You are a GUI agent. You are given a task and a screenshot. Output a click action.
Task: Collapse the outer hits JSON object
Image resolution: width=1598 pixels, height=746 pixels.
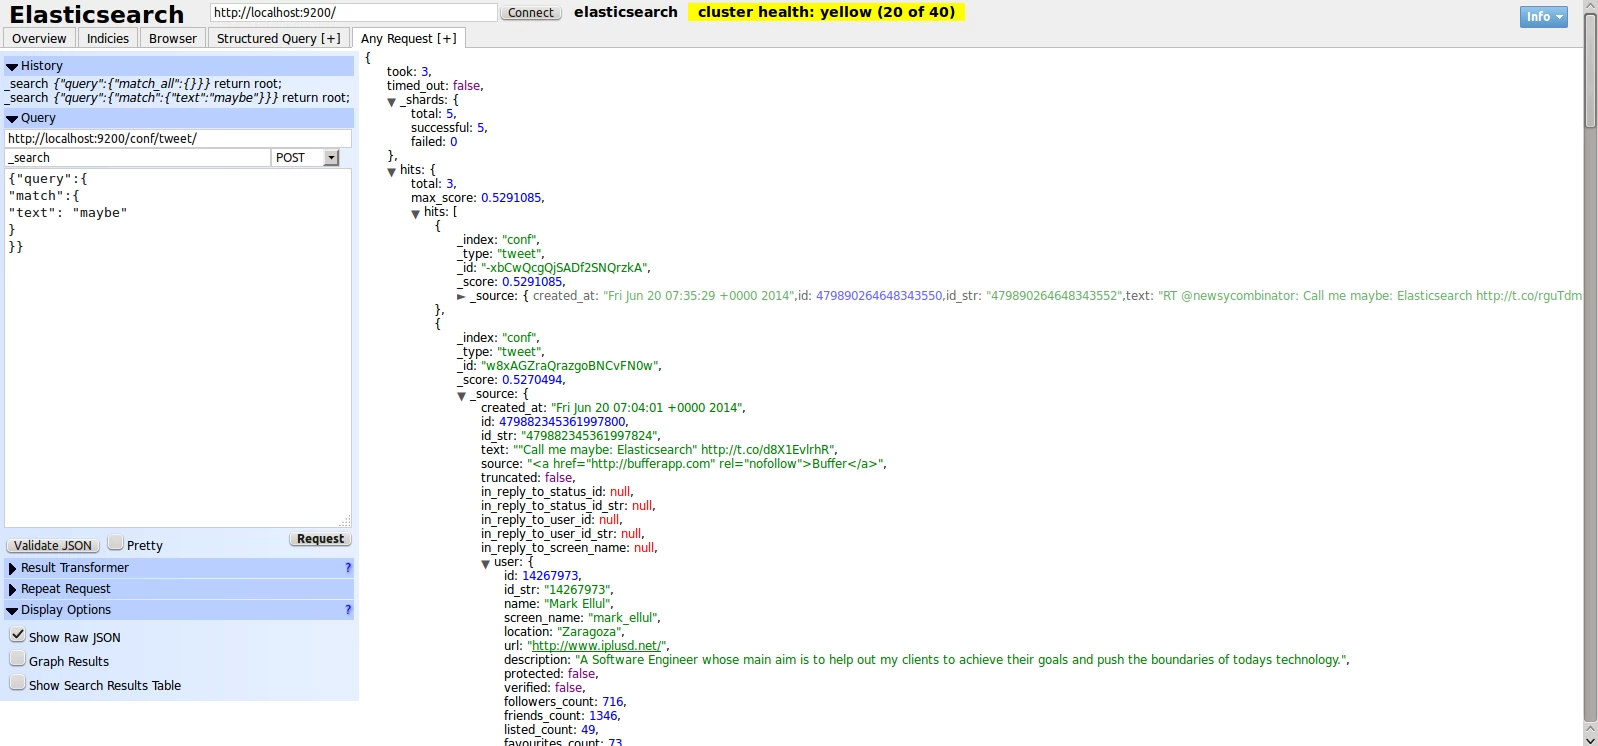pyautogui.click(x=392, y=171)
